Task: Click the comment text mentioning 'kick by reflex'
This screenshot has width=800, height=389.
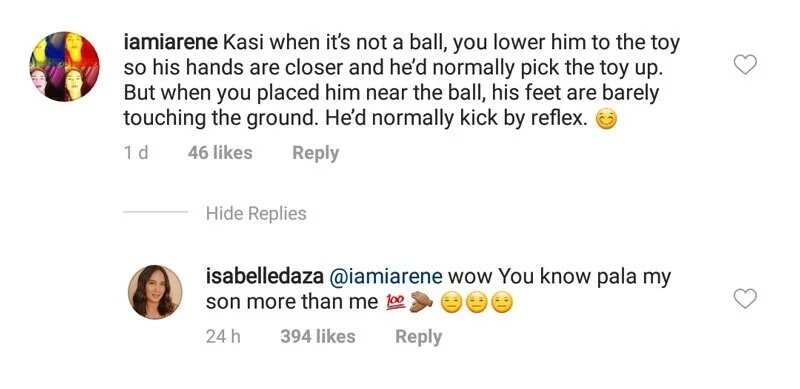Action: 402,81
